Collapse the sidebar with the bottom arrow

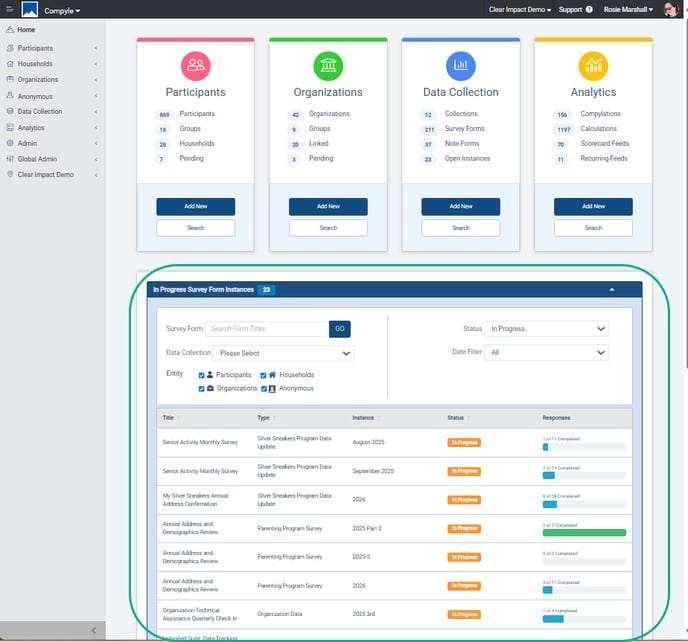coord(93,630)
